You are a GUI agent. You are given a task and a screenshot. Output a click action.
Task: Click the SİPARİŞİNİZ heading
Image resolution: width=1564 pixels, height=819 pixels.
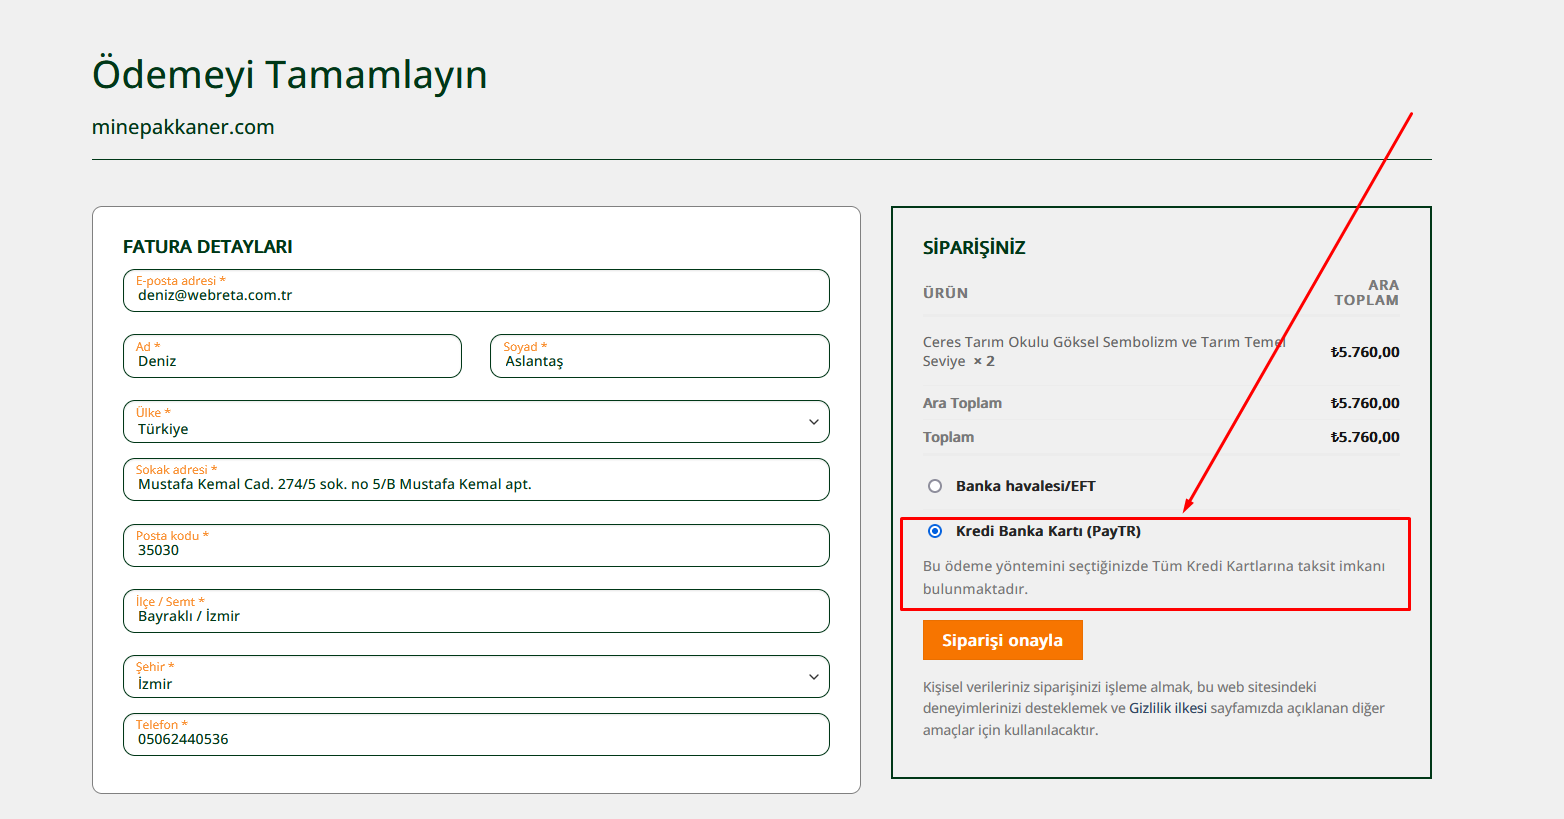coord(974,247)
